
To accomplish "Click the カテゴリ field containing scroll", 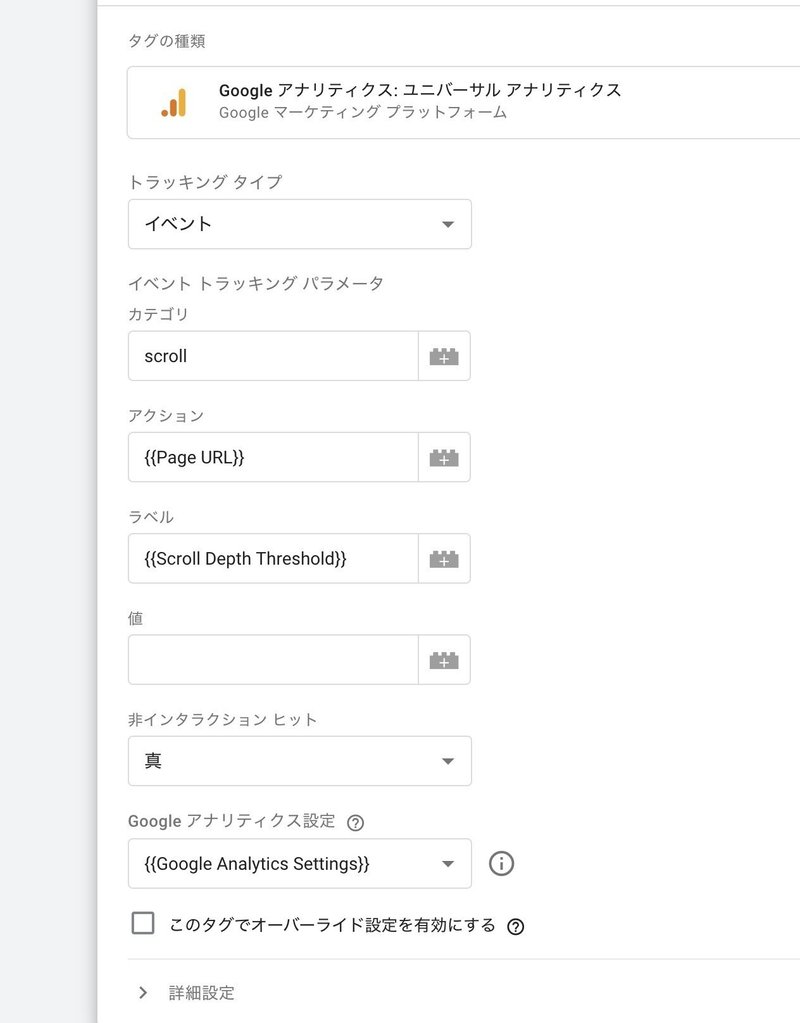I will point(270,355).
